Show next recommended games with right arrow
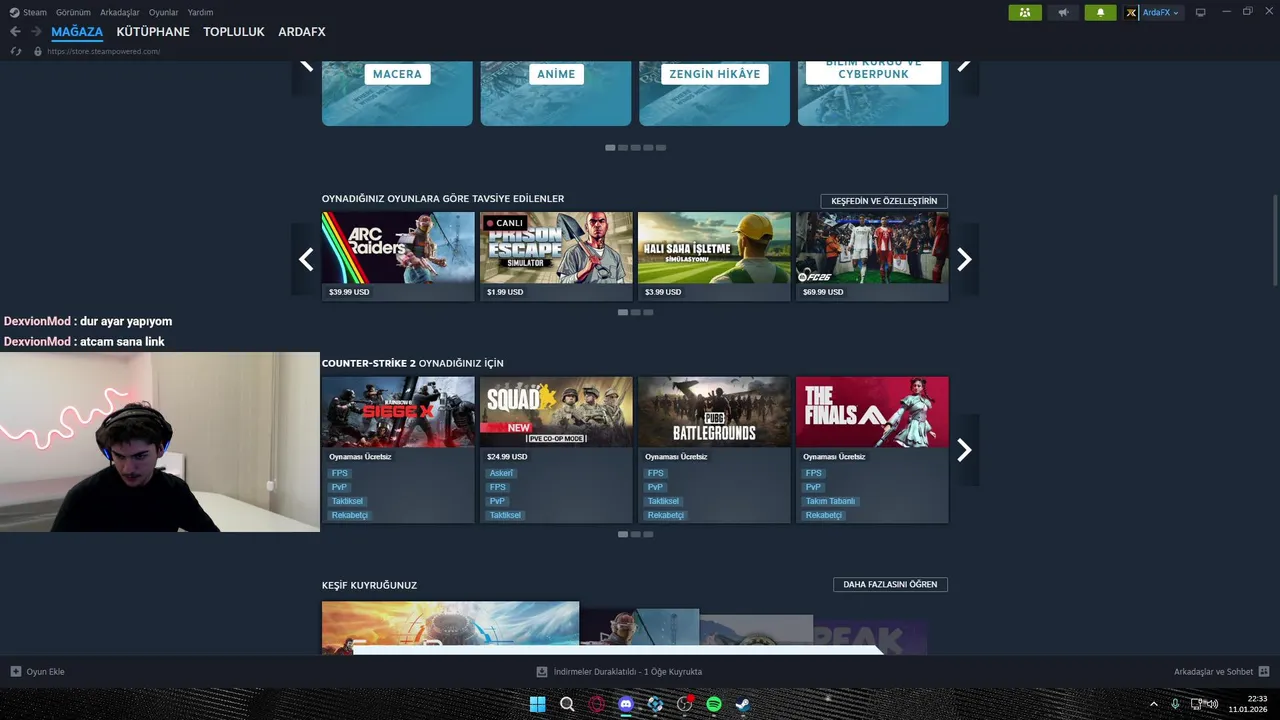1280x720 pixels. 964,259
